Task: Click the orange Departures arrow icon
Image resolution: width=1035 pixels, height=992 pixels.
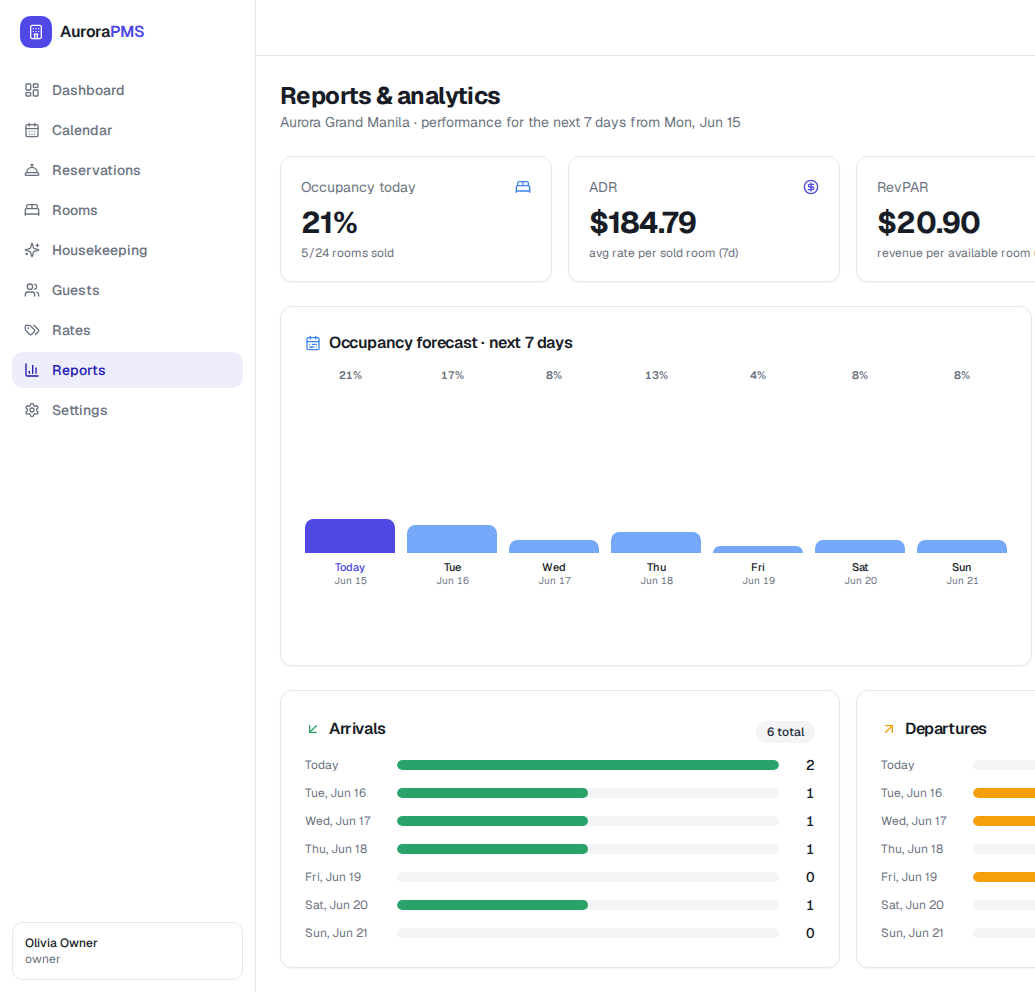Action: pos(888,729)
